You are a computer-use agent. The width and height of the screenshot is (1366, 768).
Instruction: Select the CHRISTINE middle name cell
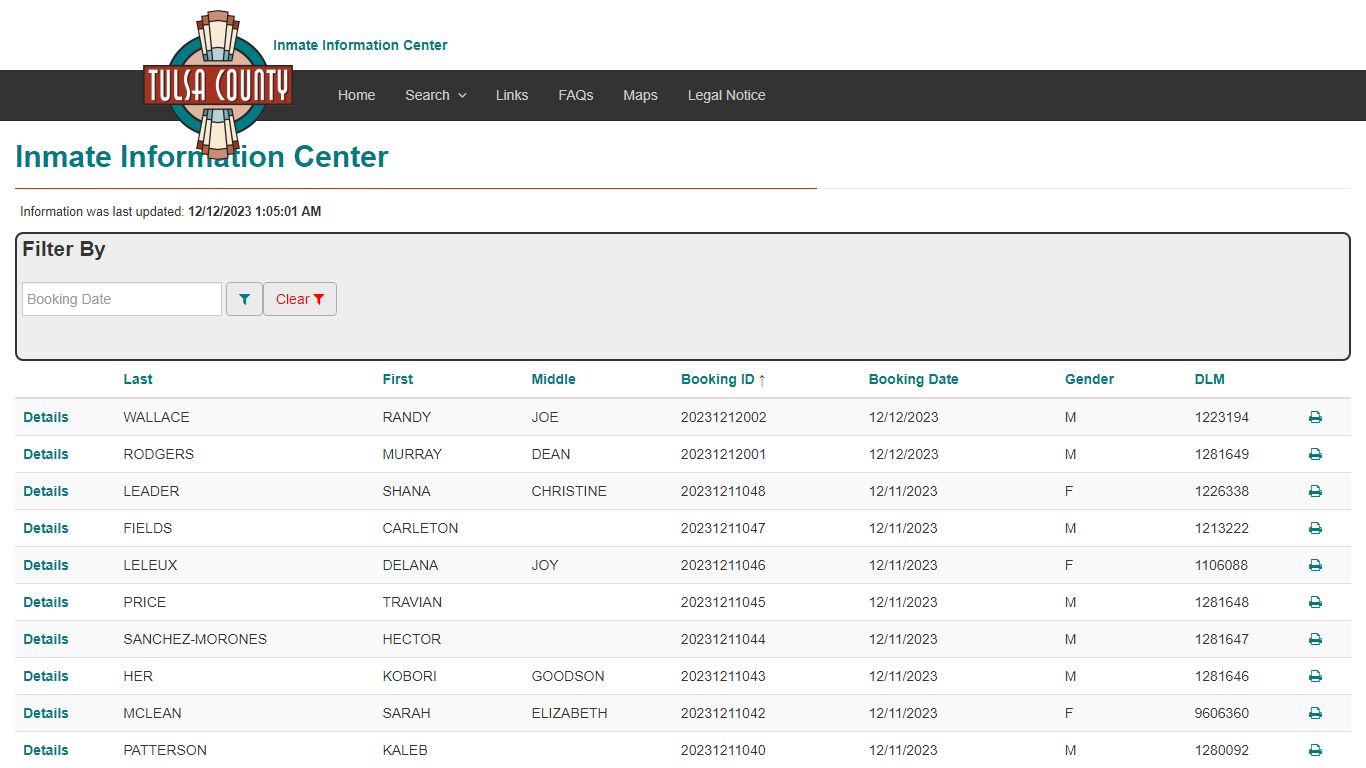[569, 491]
